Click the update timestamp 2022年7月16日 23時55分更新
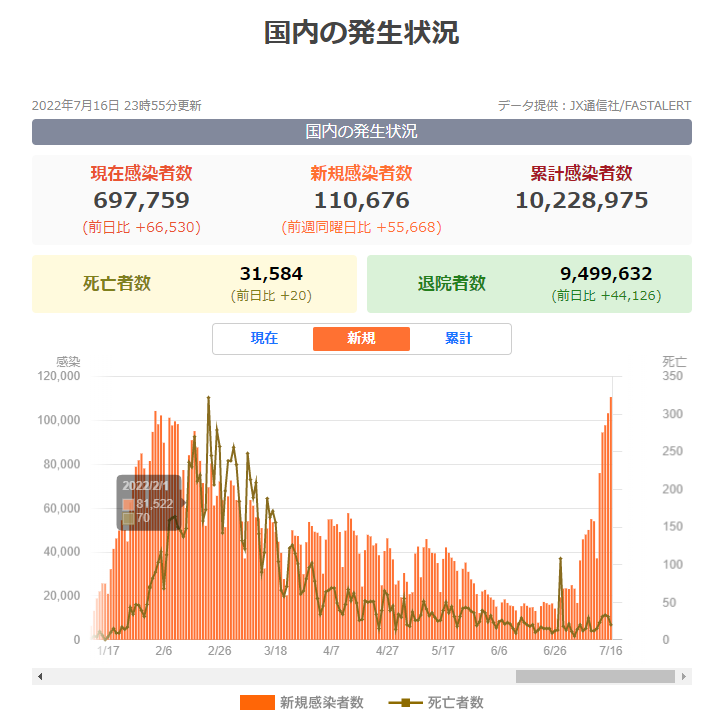The image size is (719, 717). pyautogui.click(x=116, y=106)
